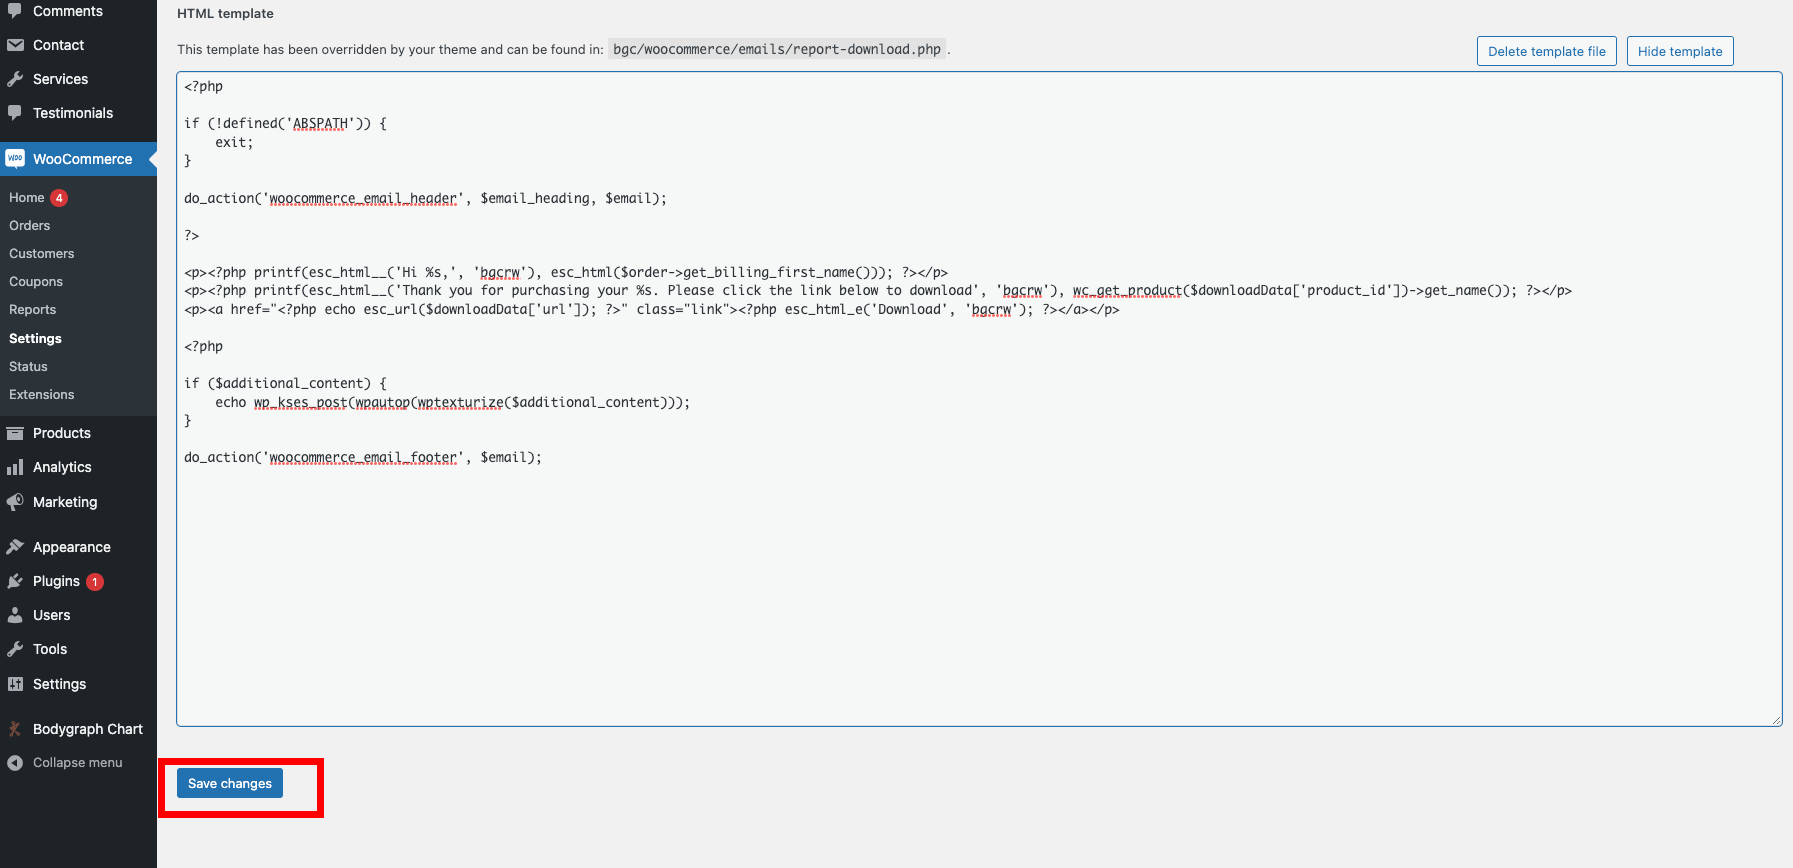Click the red badge next to Home
1793x868 pixels.
[59, 198]
